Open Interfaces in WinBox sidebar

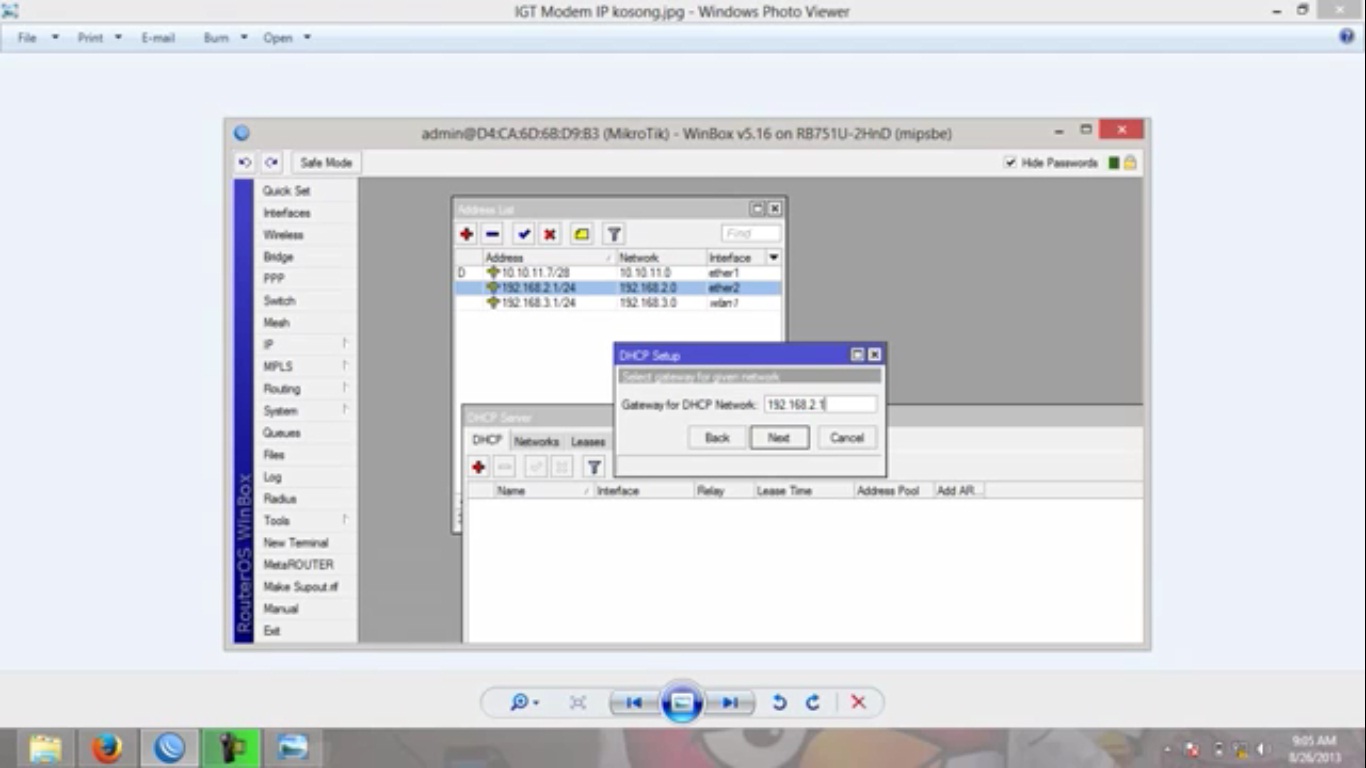click(306, 212)
